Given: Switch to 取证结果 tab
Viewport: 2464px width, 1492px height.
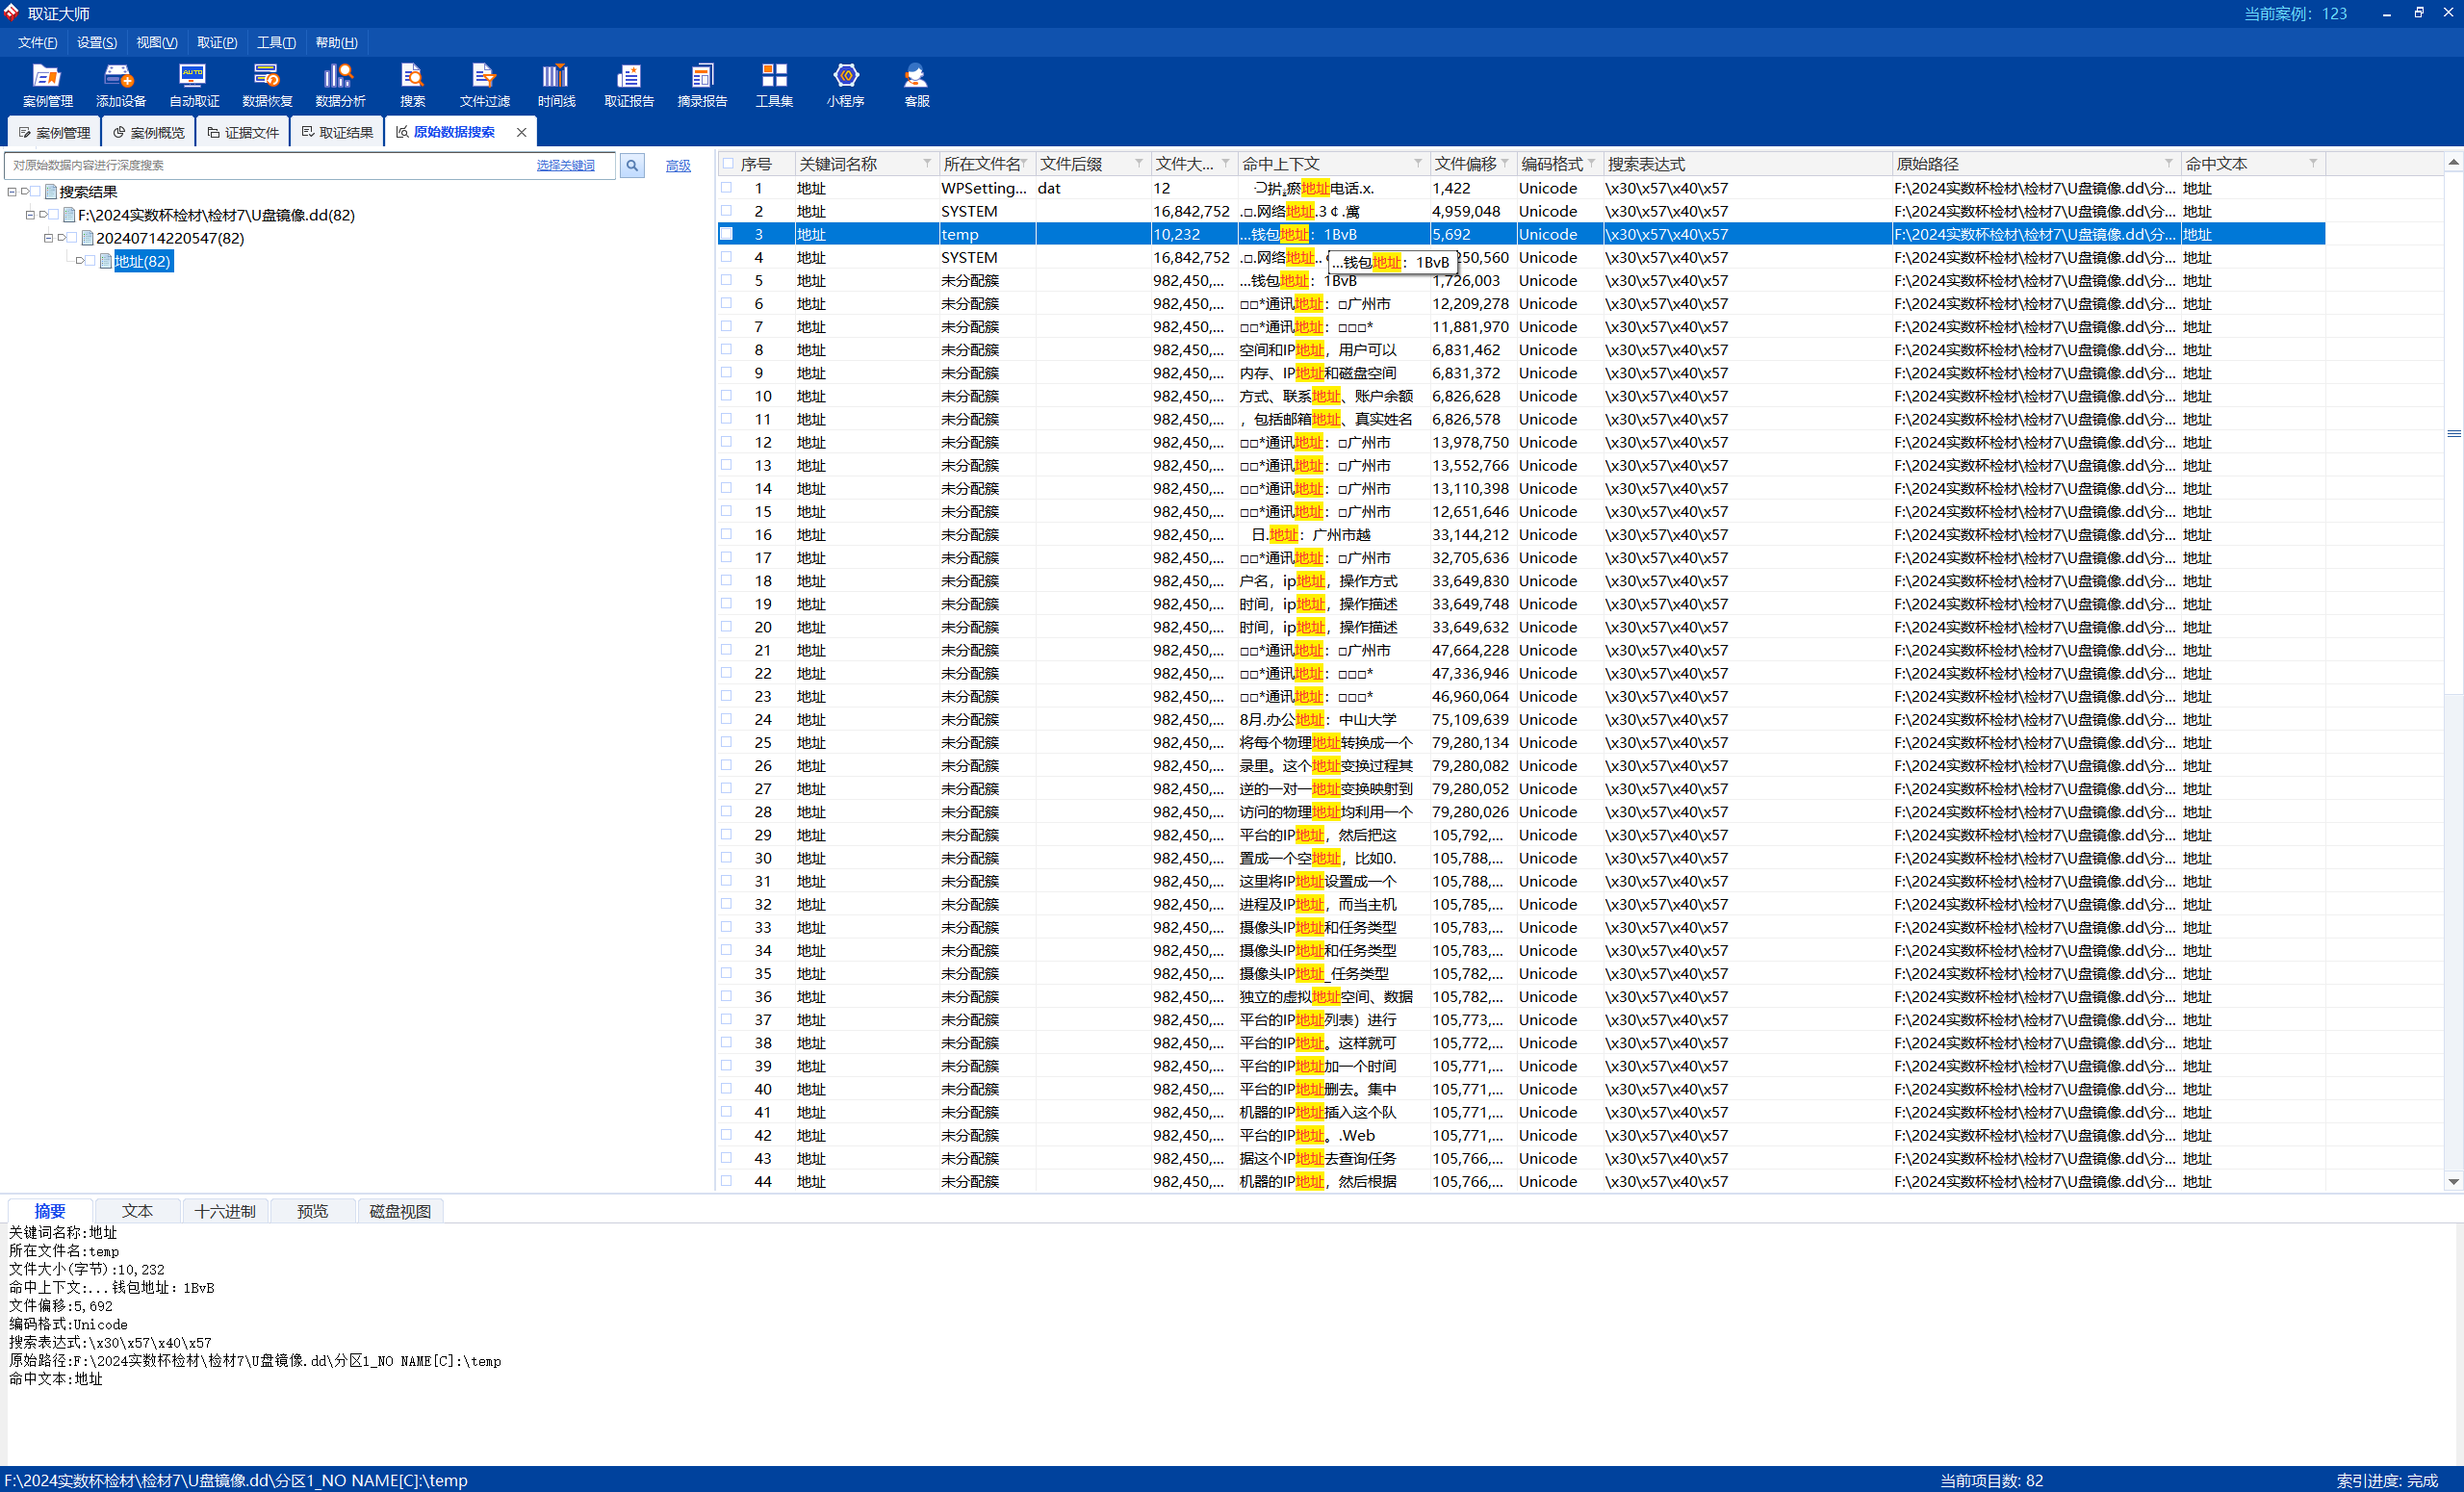Looking at the screenshot, I should [337, 132].
